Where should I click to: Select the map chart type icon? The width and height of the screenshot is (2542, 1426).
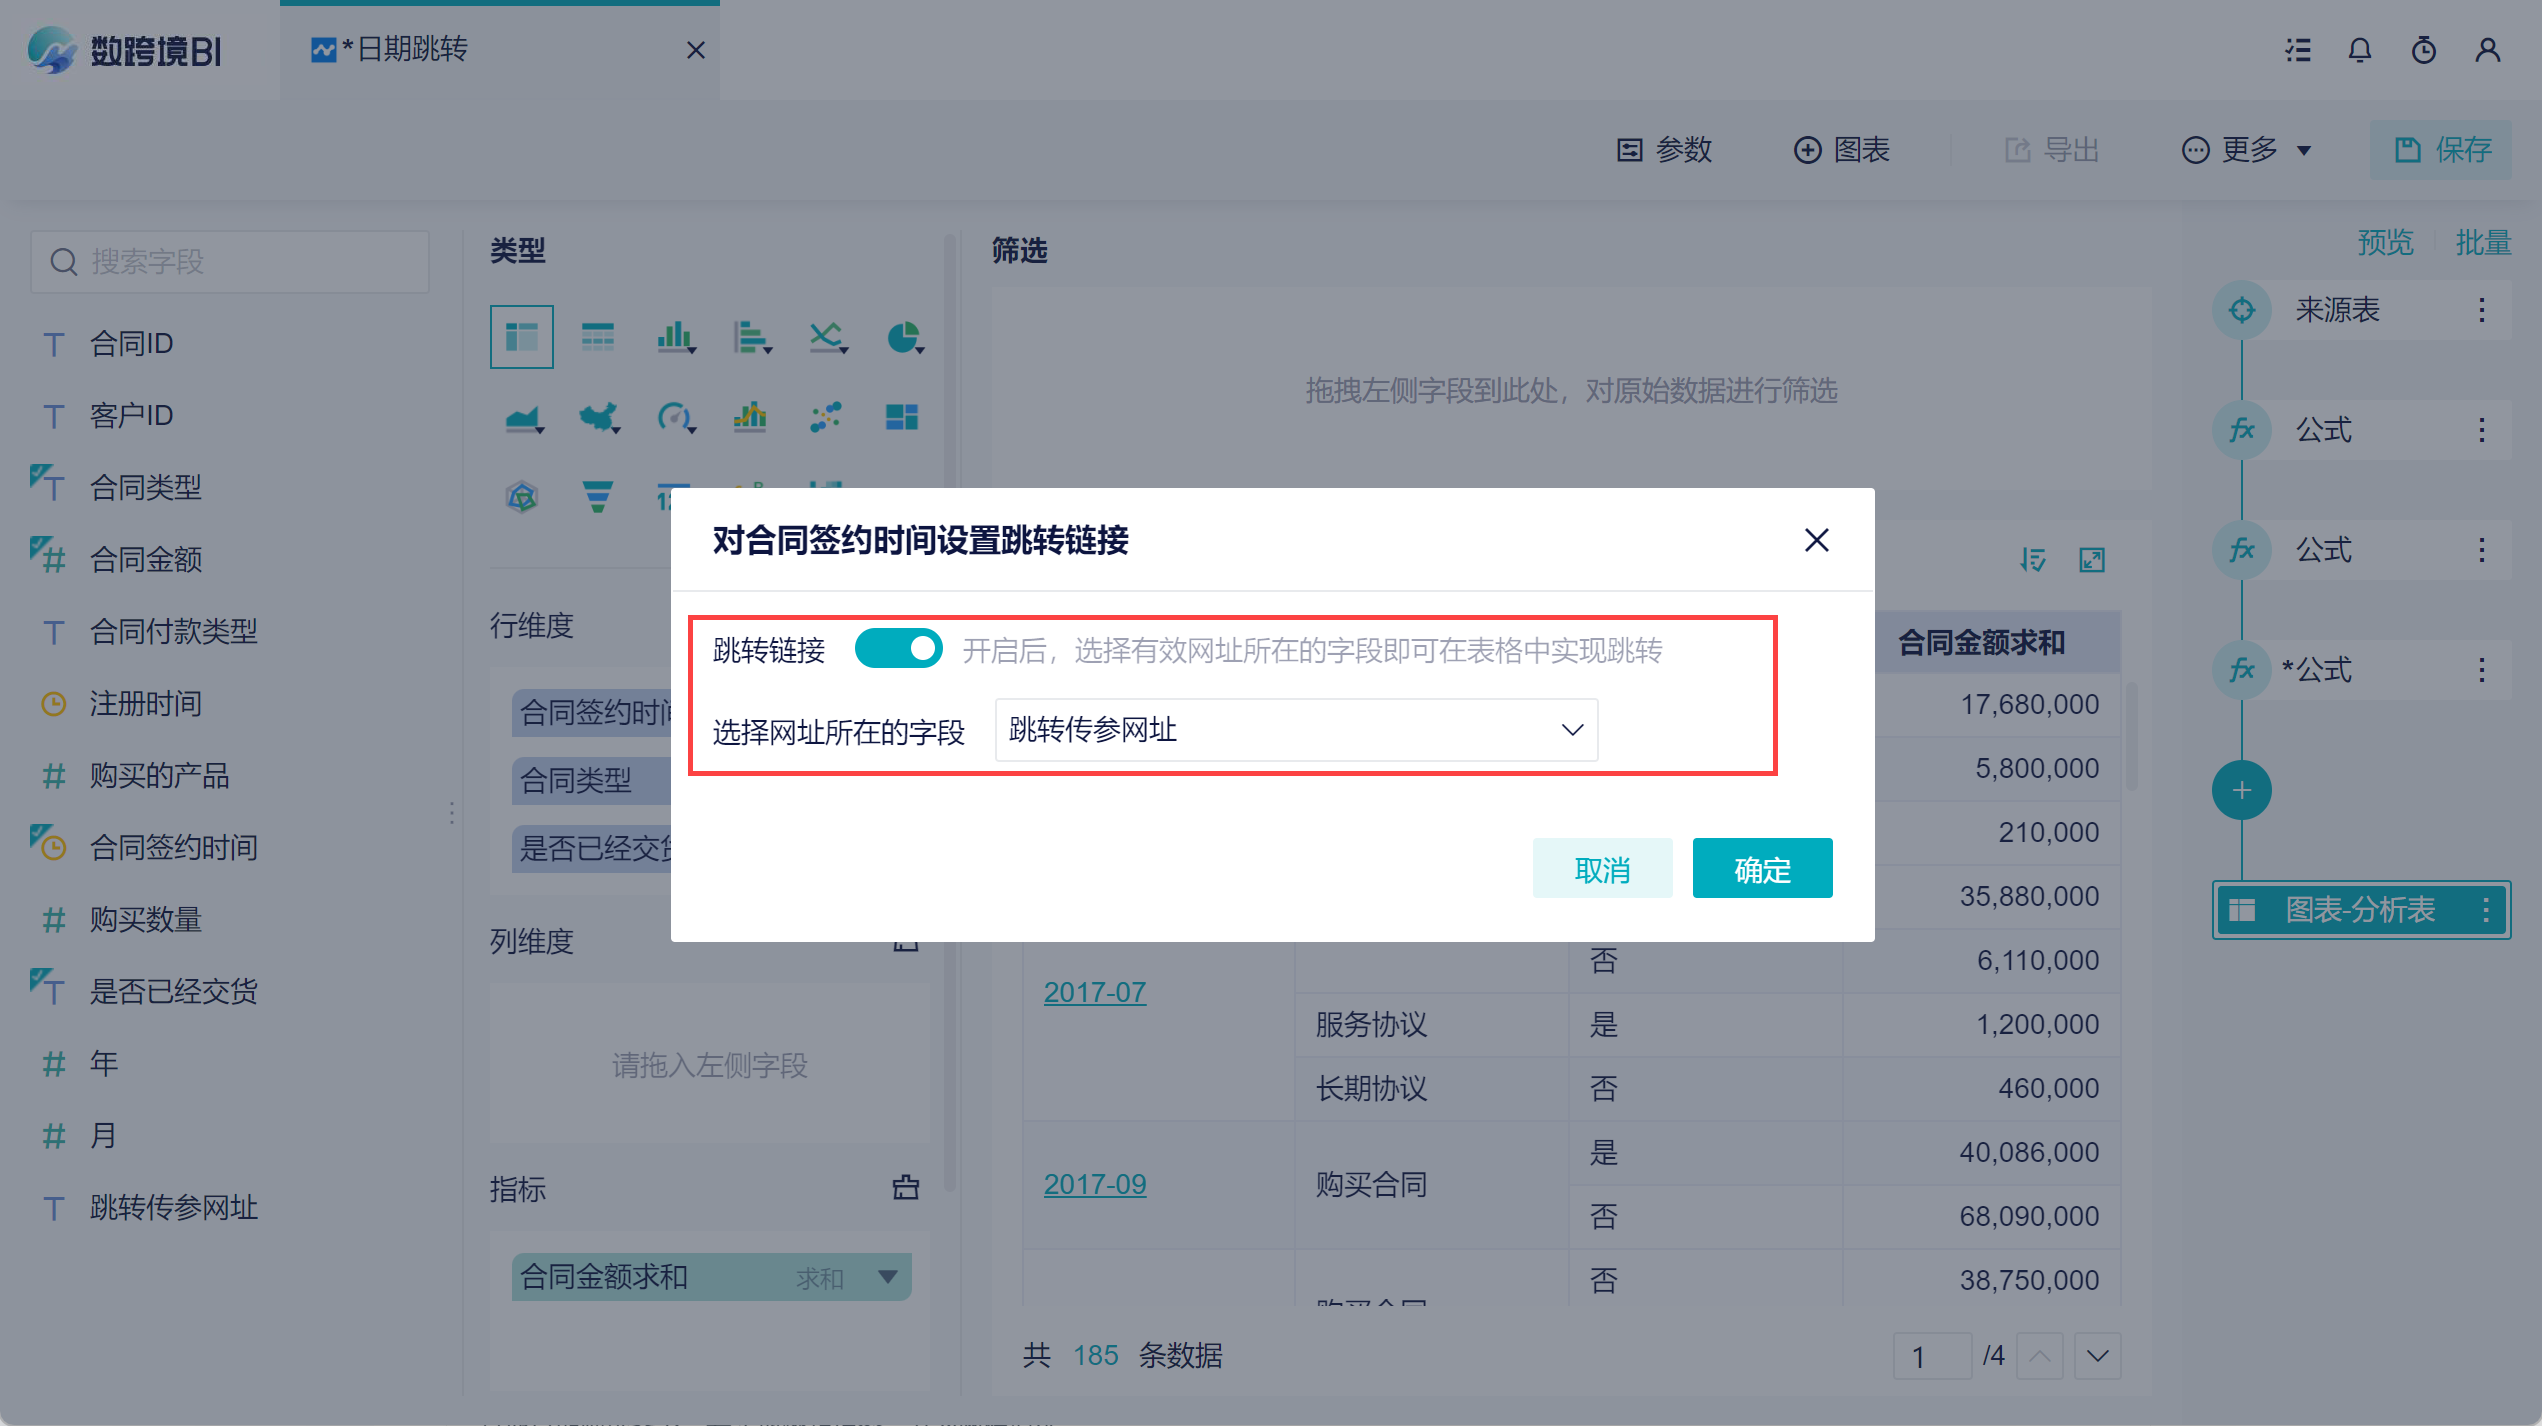click(598, 417)
